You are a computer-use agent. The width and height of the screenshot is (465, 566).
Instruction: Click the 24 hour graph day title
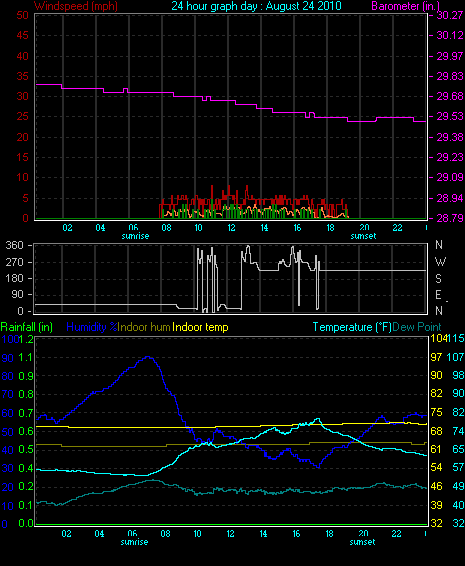pos(256,6)
